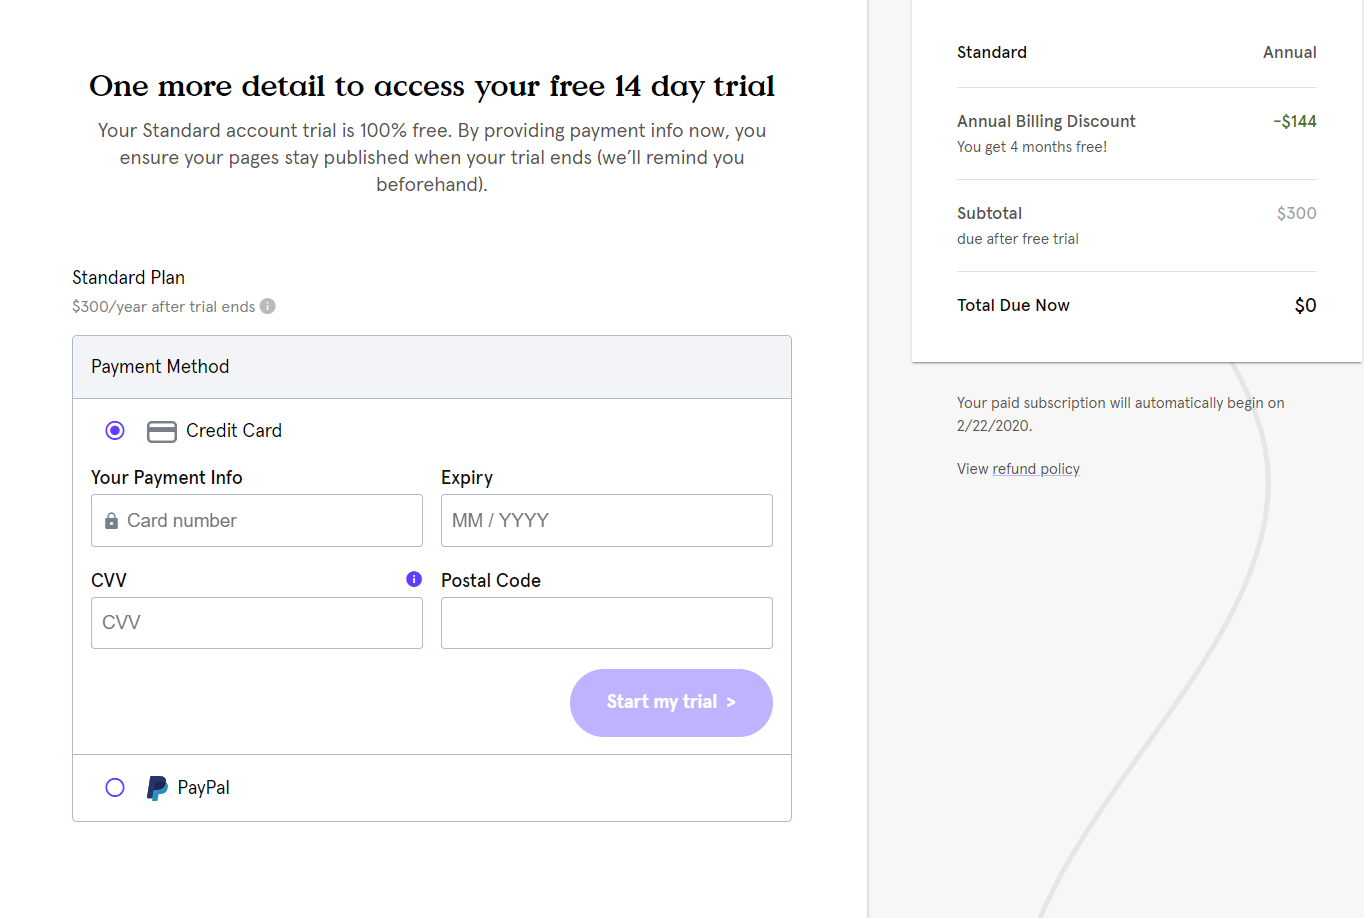Viewport: 1364px width, 918px height.
Task: Click the Annual billing label in summary
Action: 1289,53
